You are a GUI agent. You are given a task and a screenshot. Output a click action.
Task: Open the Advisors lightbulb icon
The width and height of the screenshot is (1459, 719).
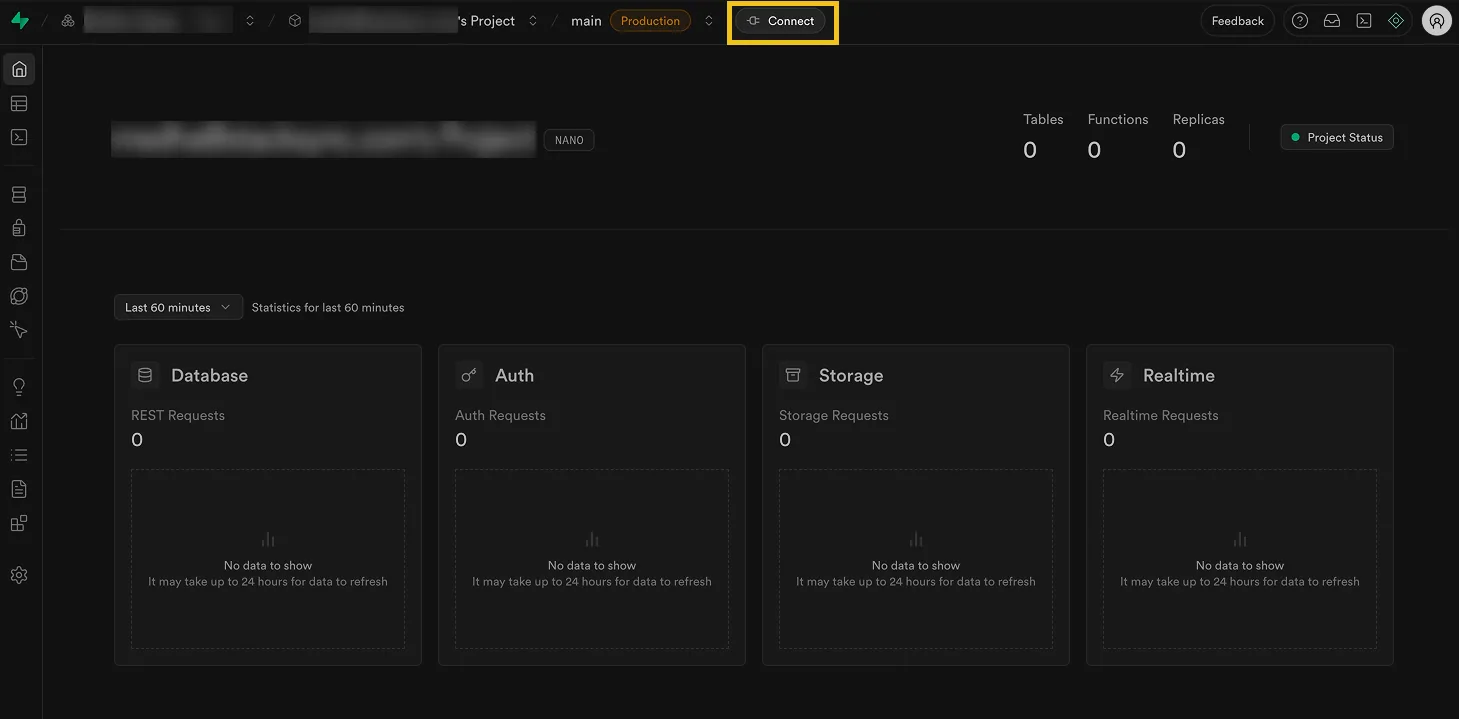pos(19,387)
